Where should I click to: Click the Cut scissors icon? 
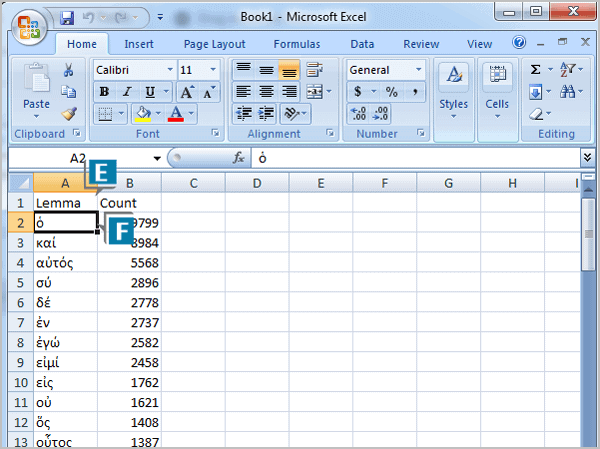[69, 70]
